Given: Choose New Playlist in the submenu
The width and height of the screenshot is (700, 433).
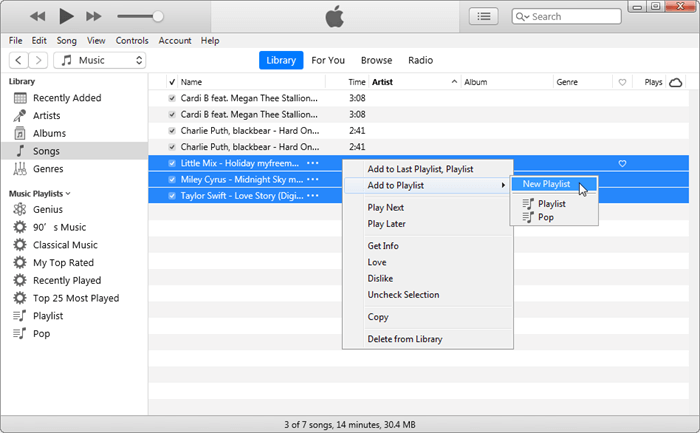Looking at the screenshot, I should click(554, 184).
